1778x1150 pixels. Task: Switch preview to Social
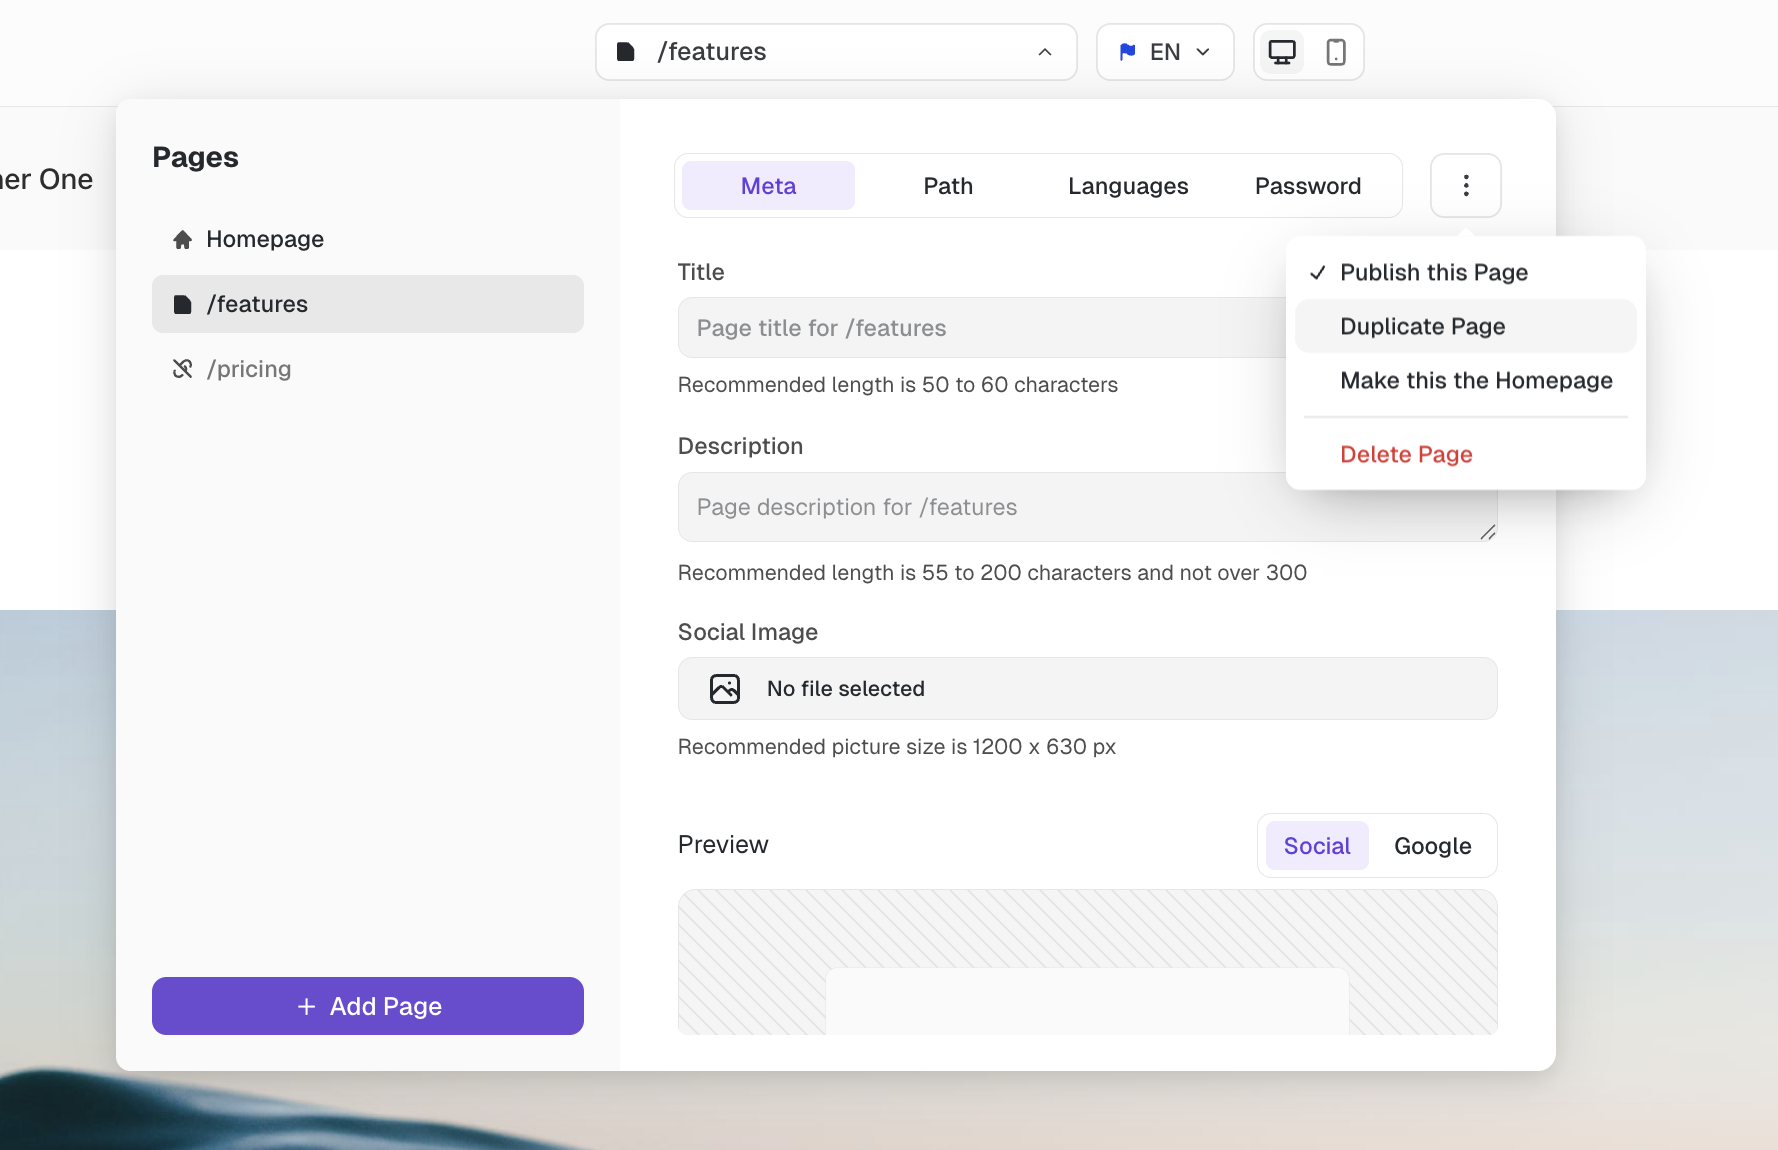click(1316, 846)
